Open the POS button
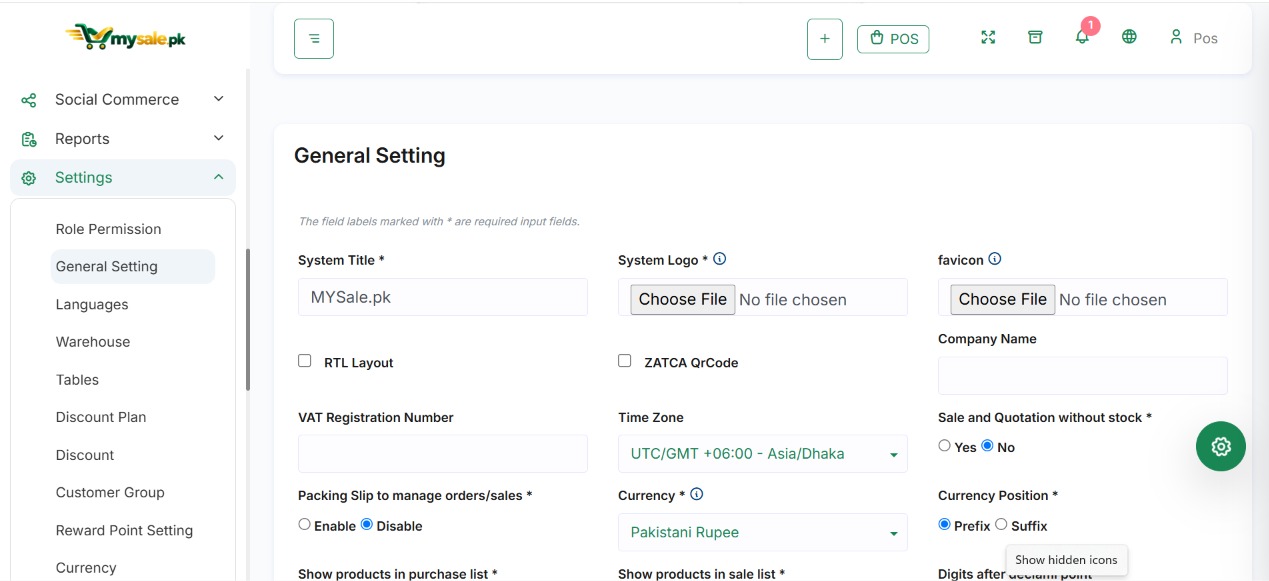 pos(893,39)
